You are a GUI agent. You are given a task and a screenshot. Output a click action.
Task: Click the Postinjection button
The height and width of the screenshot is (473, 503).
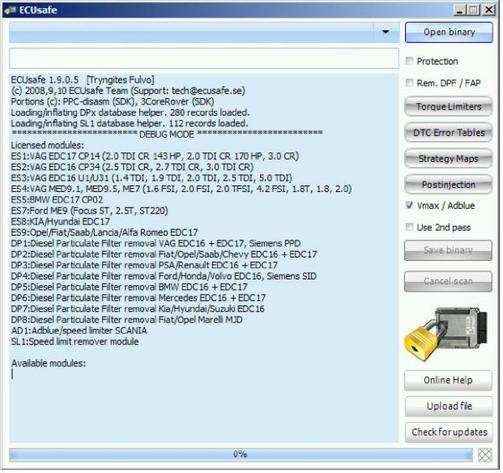pos(448,184)
